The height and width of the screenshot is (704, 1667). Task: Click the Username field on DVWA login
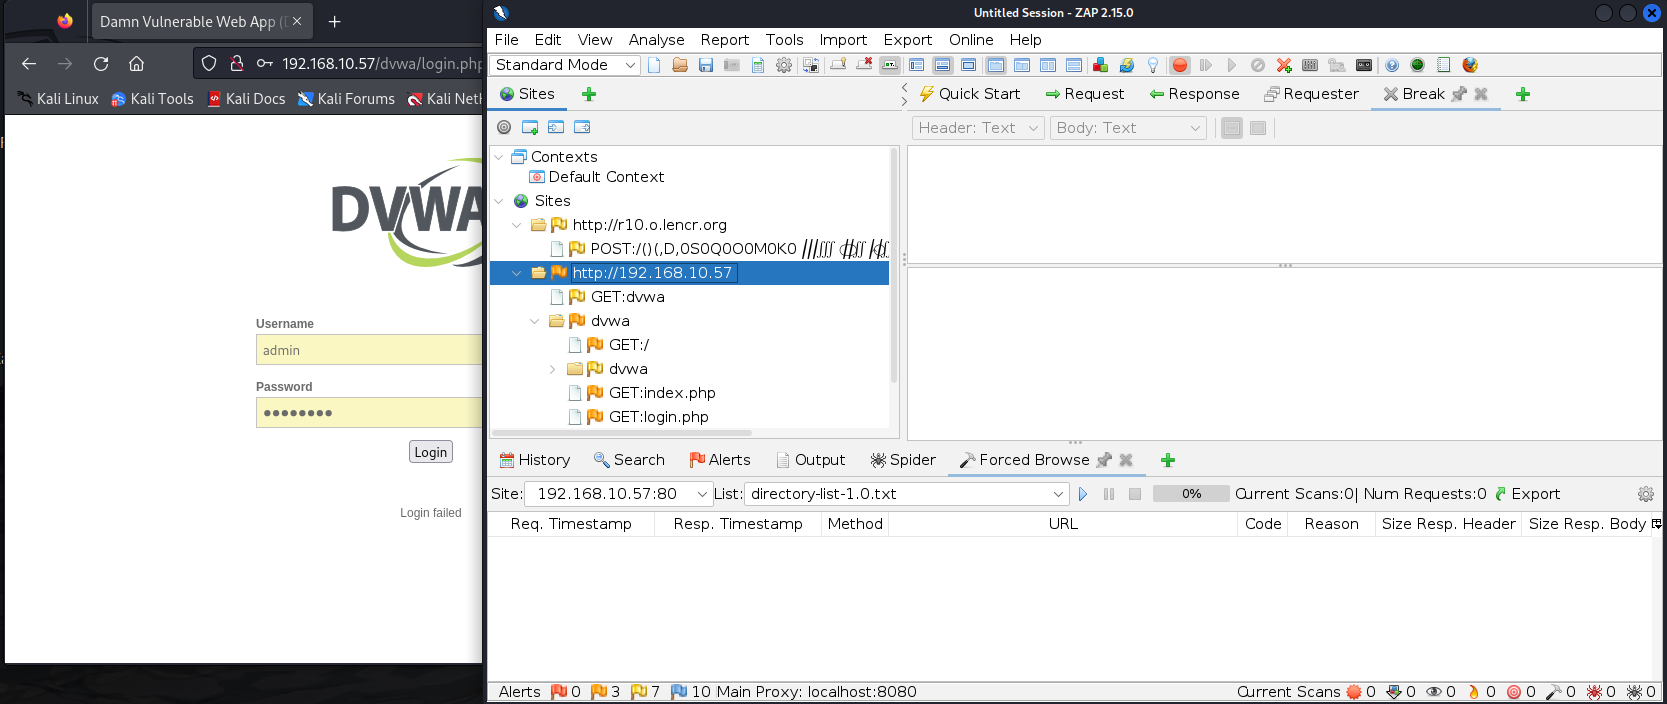pos(369,350)
